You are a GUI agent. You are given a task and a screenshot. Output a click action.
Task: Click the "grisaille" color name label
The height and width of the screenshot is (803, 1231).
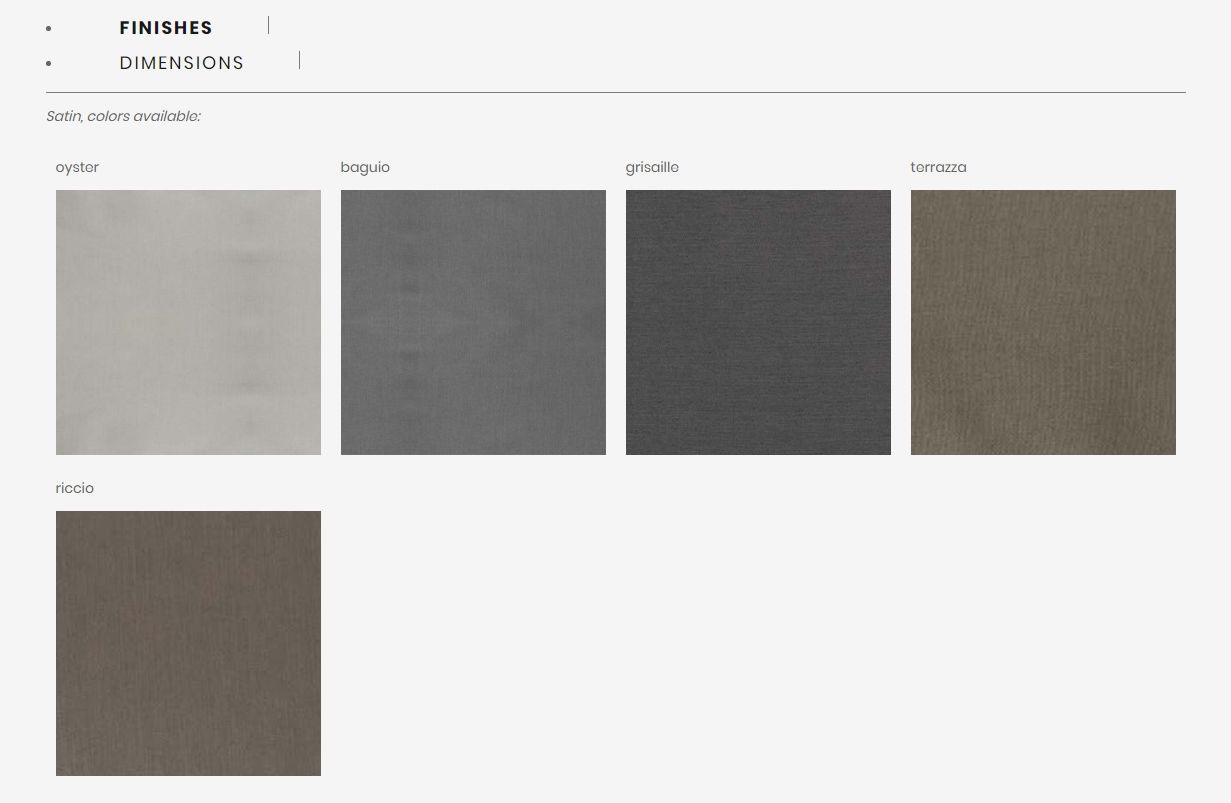click(x=652, y=167)
